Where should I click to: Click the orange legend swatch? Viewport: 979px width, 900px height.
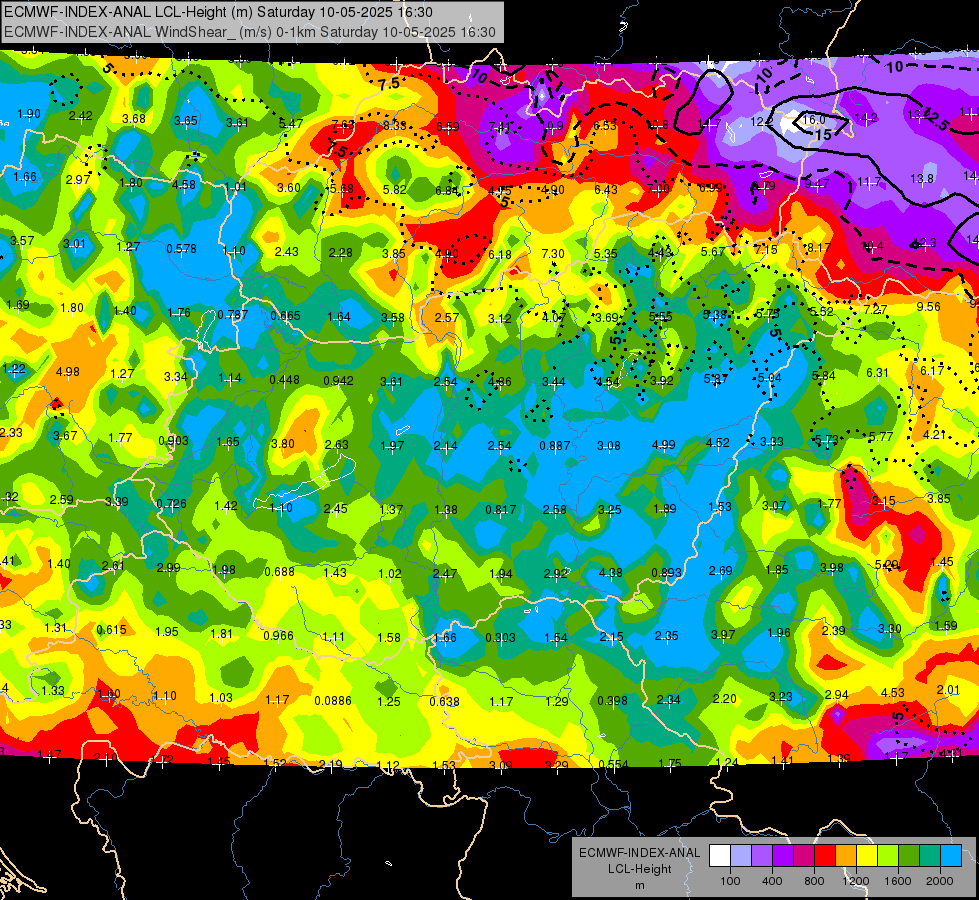tap(846, 856)
